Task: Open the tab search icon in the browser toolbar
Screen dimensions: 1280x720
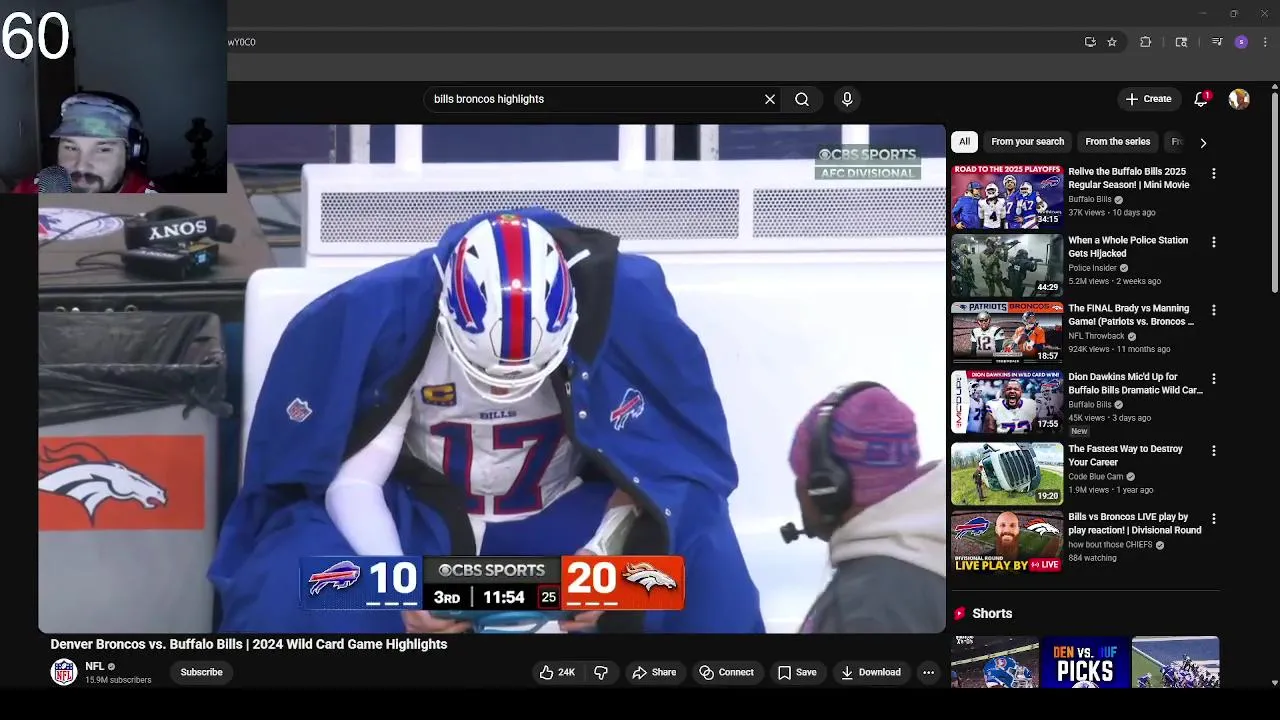Action: [1181, 42]
